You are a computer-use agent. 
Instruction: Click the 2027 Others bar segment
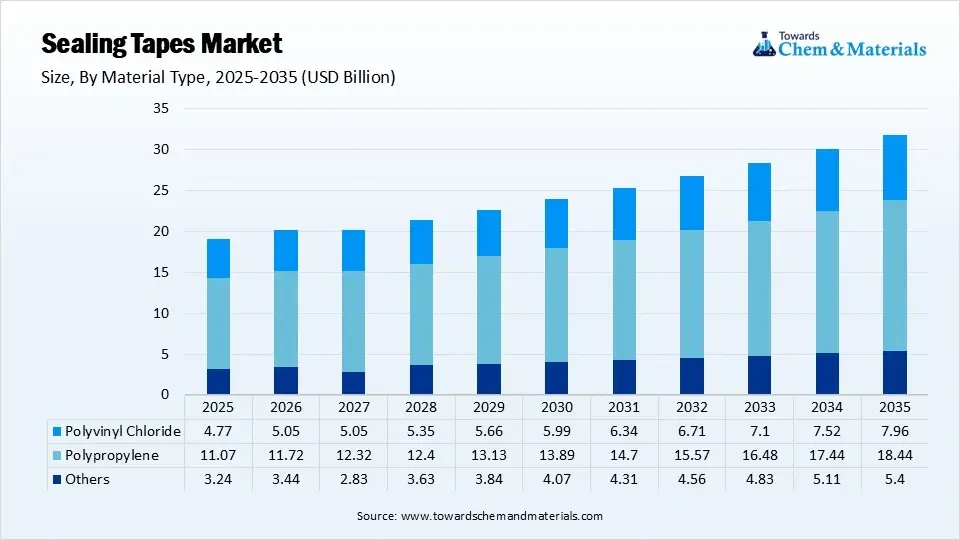coord(354,383)
